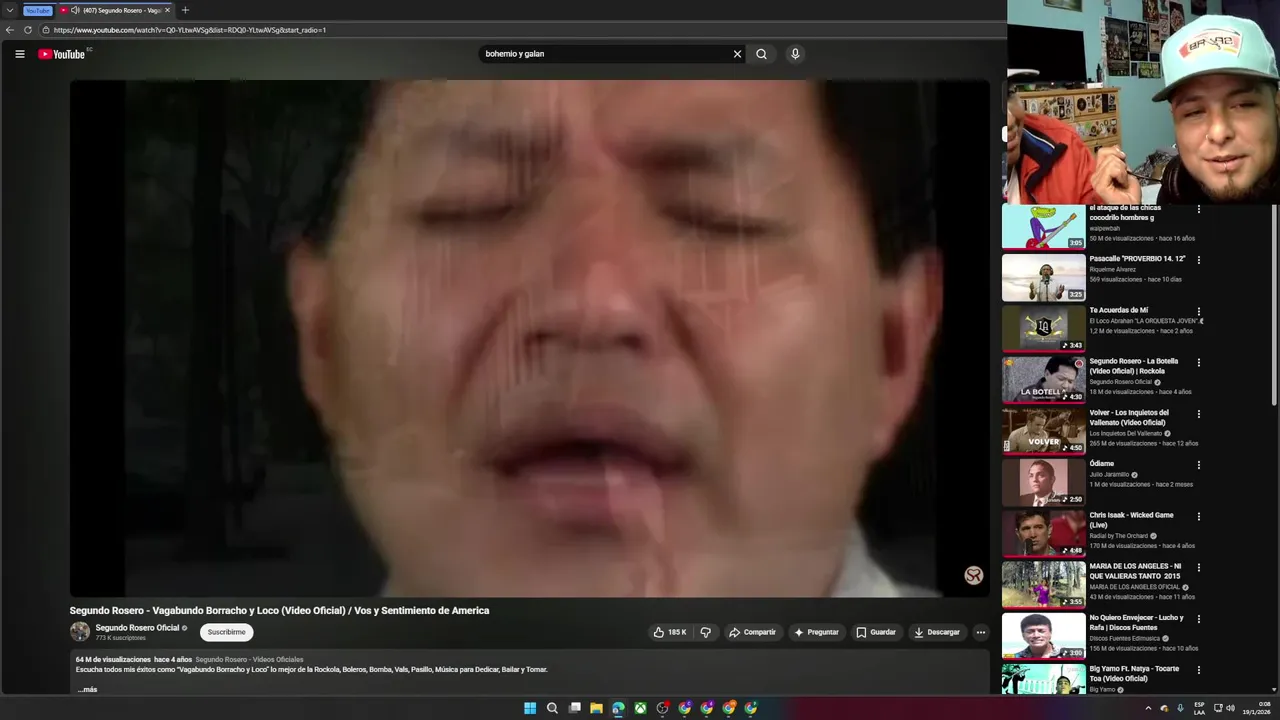Image resolution: width=1280 pixels, height=720 pixels.
Task: Start voice search with microphone
Action: (795, 54)
